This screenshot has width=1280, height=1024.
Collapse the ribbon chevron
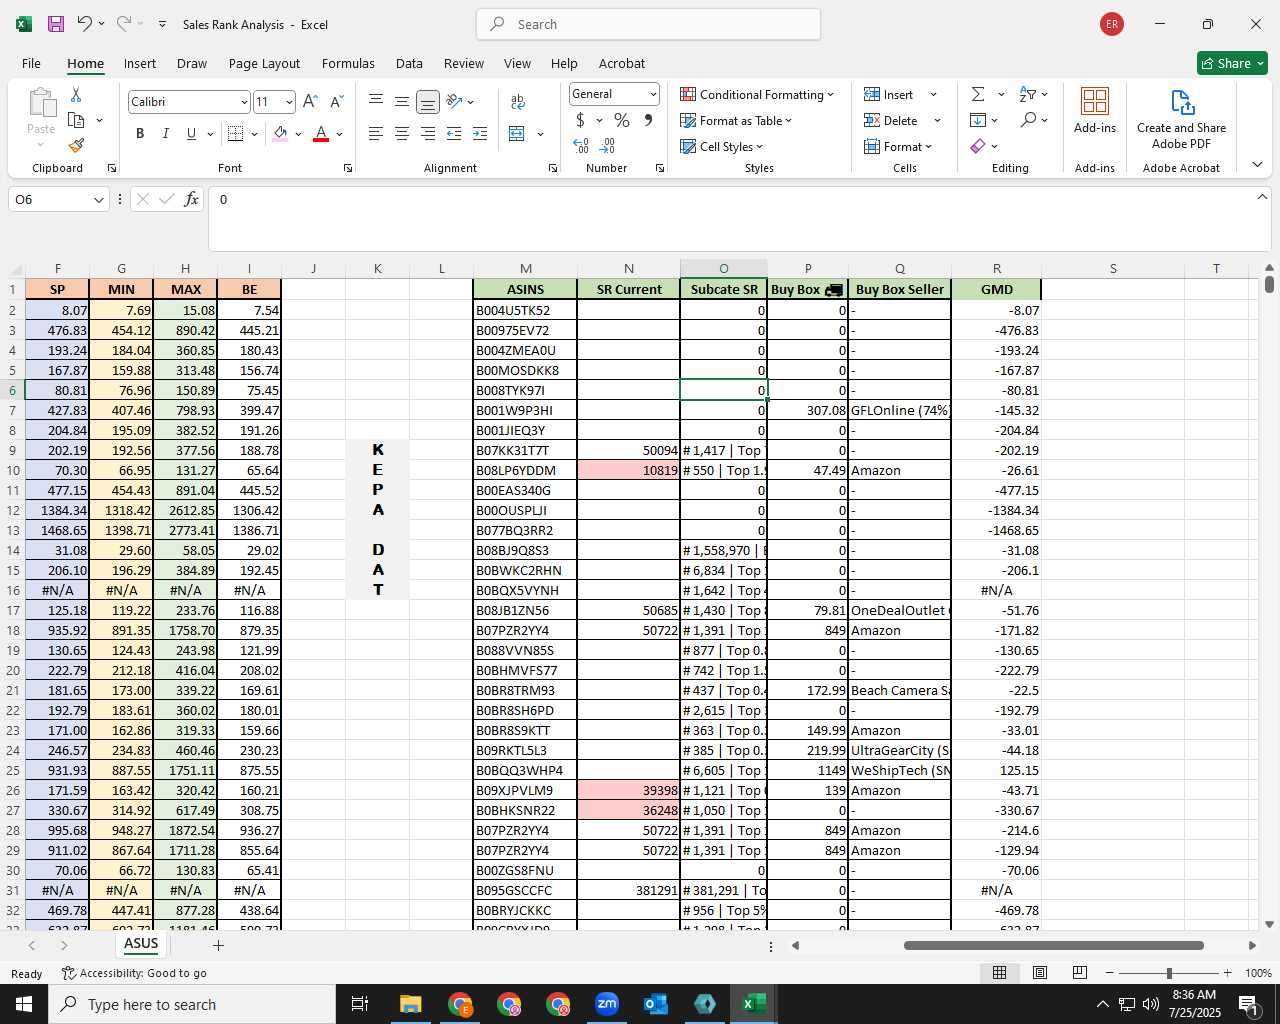point(1257,164)
